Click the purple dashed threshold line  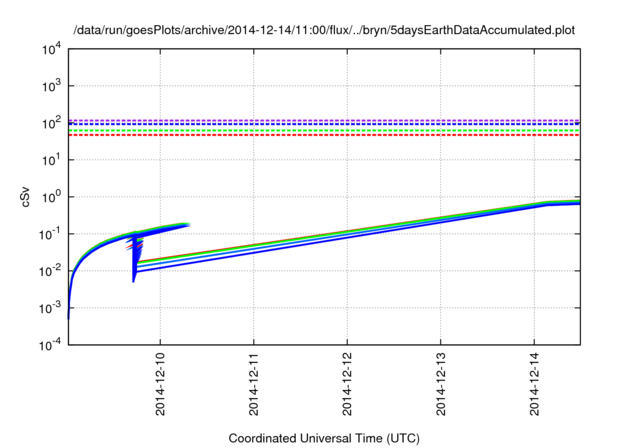click(x=324, y=120)
